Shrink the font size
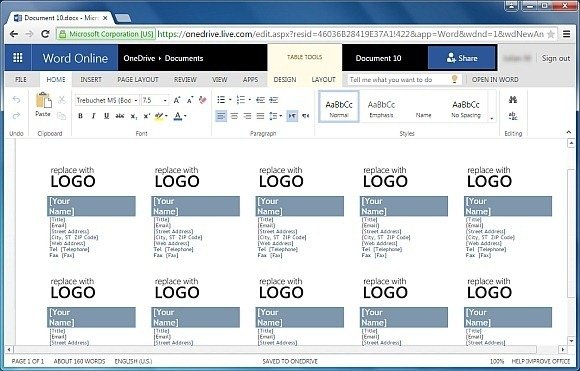Screen dimensions: 580x371 click(190, 100)
